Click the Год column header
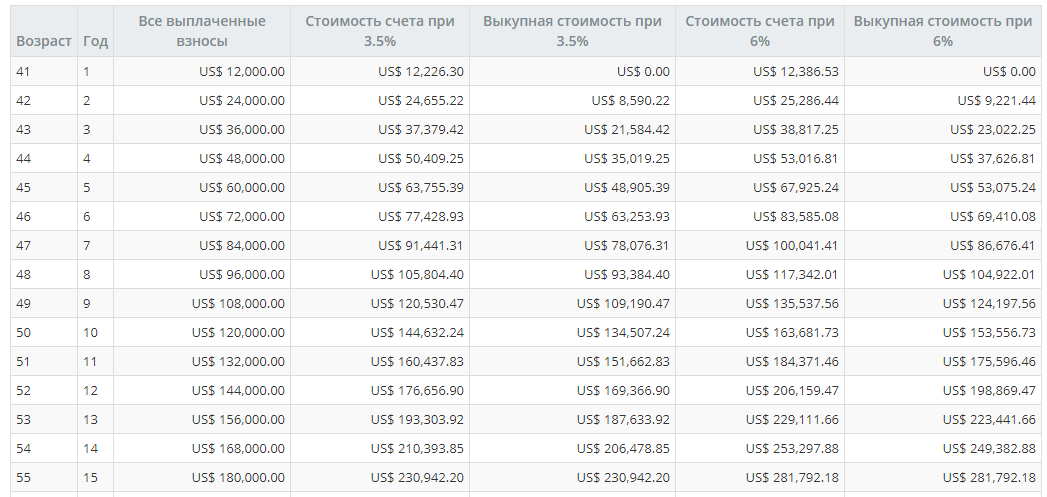 (x=95, y=41)
